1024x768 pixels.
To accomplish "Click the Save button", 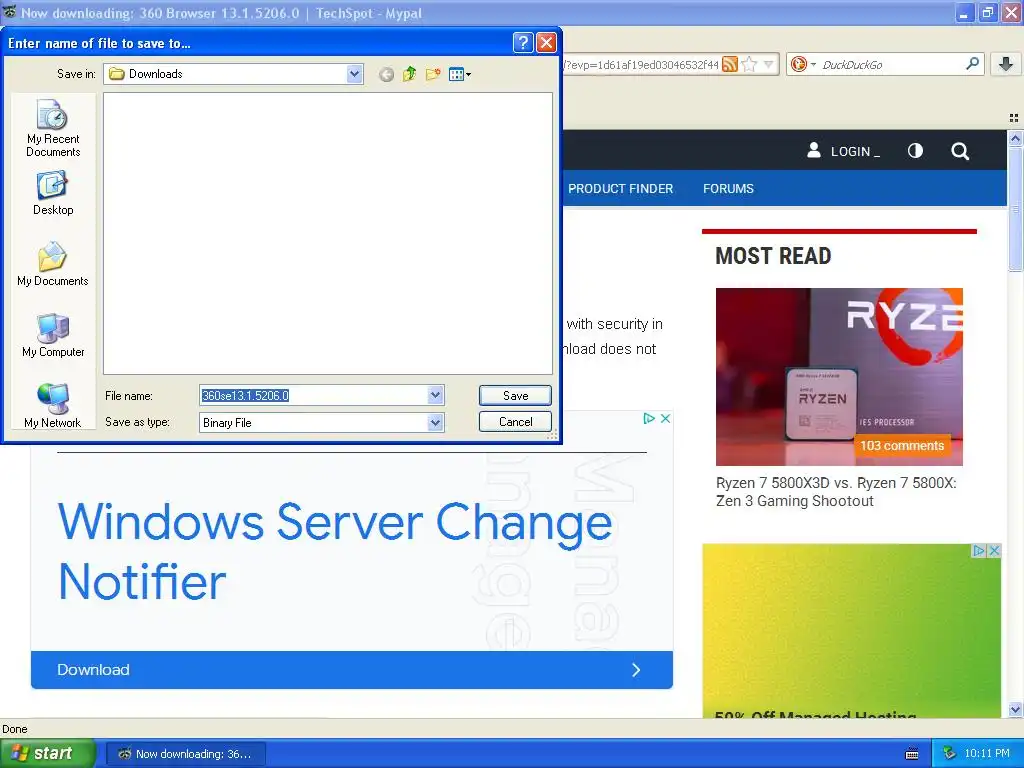I will [x=515, y=395].
